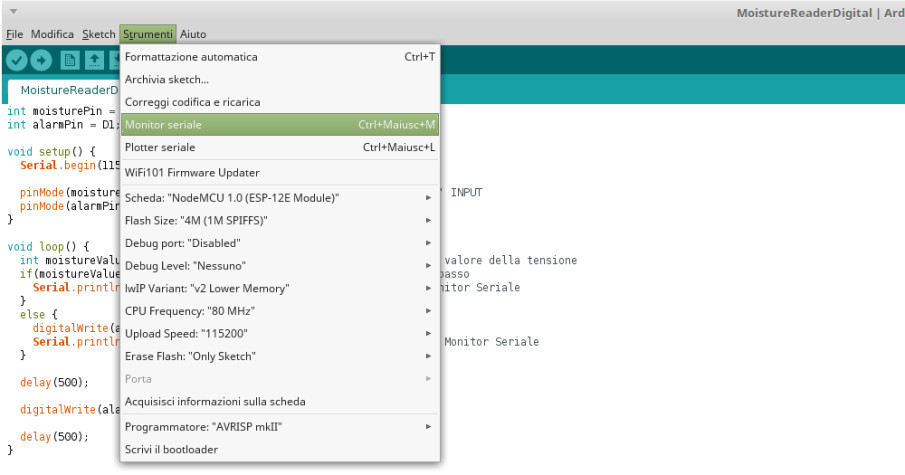
Task: Choose Acquisisci informazioni sulla scheda
Action: tap(280, 401)
